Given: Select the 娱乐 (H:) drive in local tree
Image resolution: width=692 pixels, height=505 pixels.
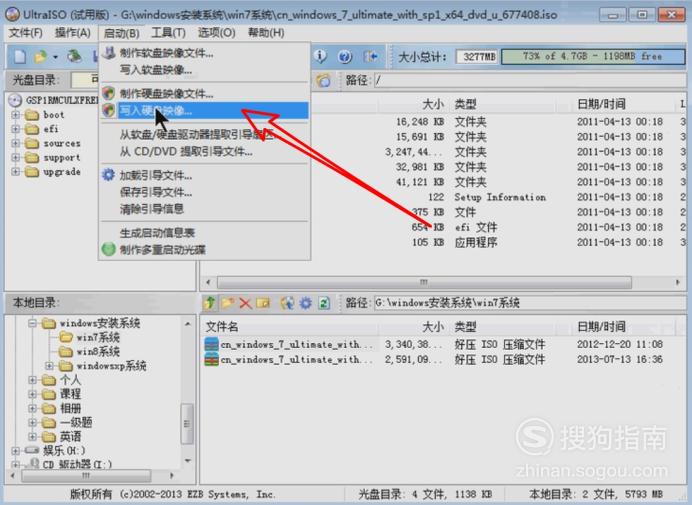Looking at the screenshot, I should tap(55, 451).
